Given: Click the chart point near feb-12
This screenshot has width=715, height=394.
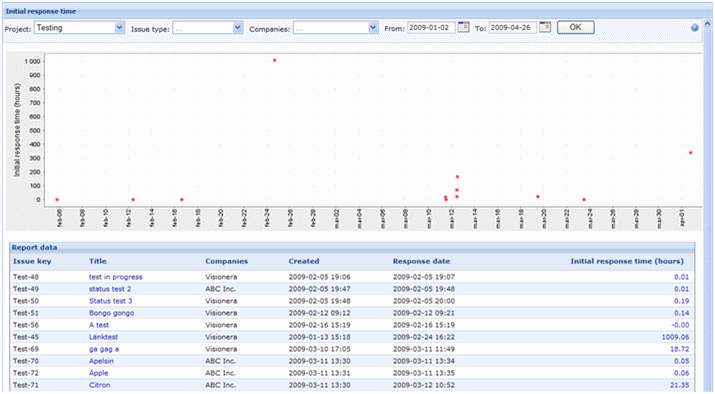Looking at the screenshot, I should (133, 200).
